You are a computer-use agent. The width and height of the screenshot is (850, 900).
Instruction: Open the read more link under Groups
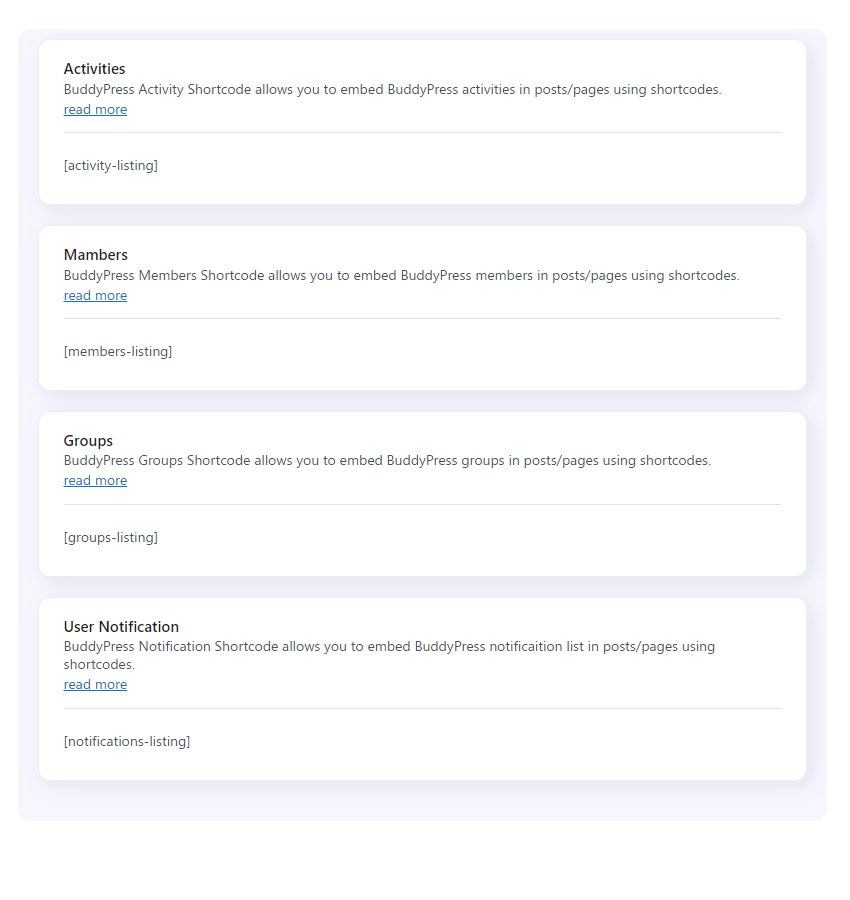pyautogui.click(x=95, y=480)
